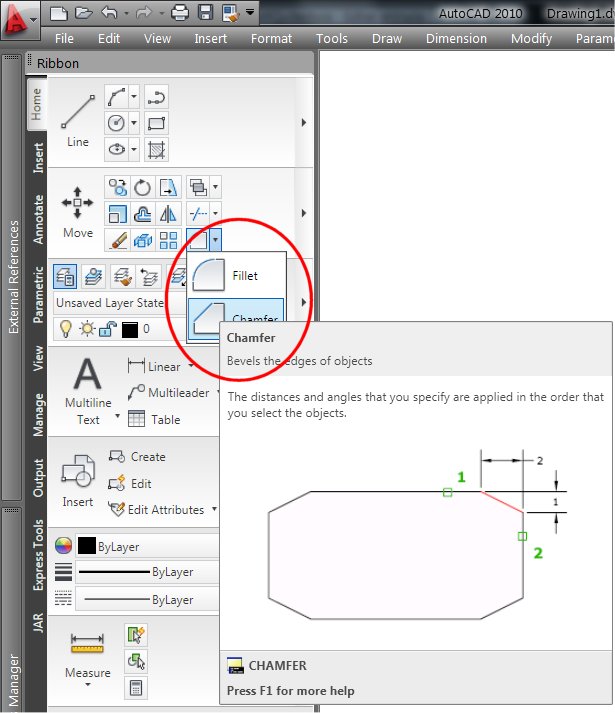The image size is (615, 713).
Task: Open the Unsaved Layer State dropdown
Action: click(120, 303)
